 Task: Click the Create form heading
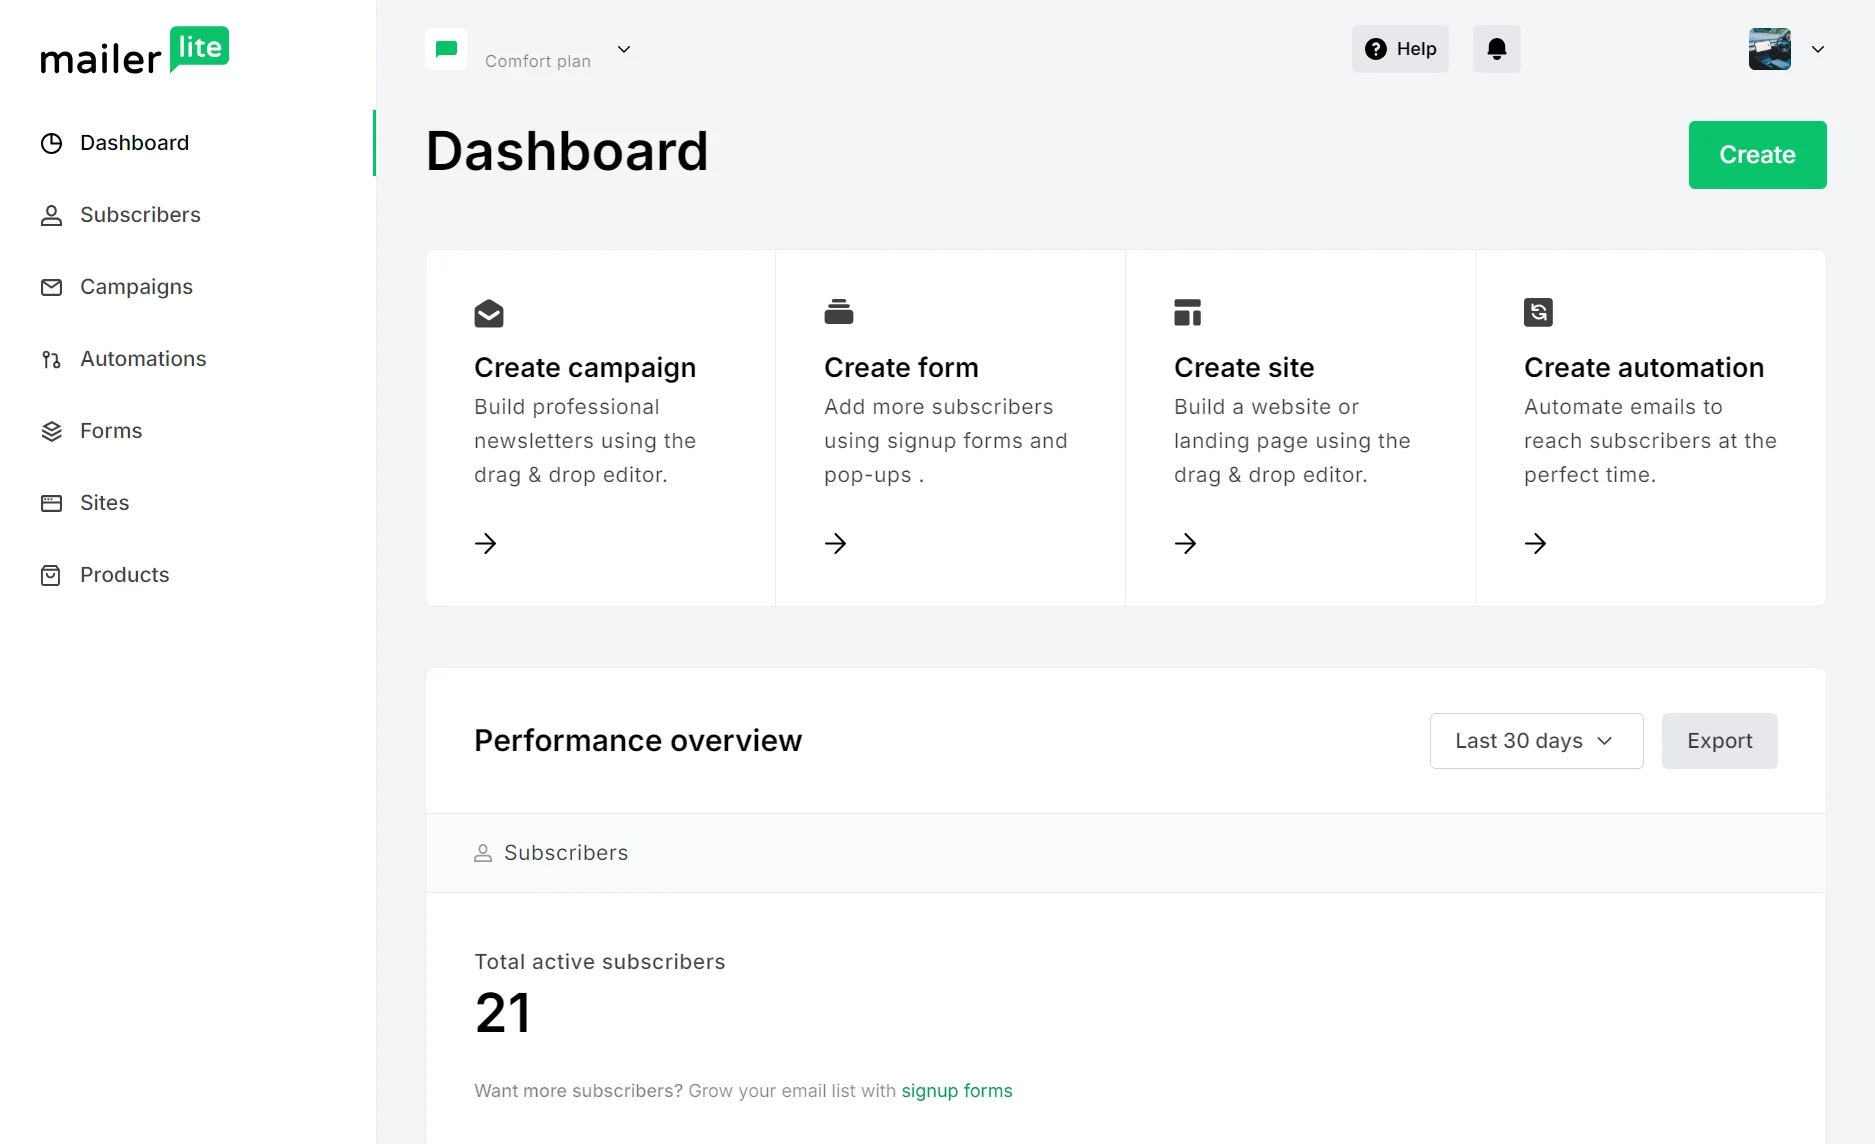pos(901,368)
